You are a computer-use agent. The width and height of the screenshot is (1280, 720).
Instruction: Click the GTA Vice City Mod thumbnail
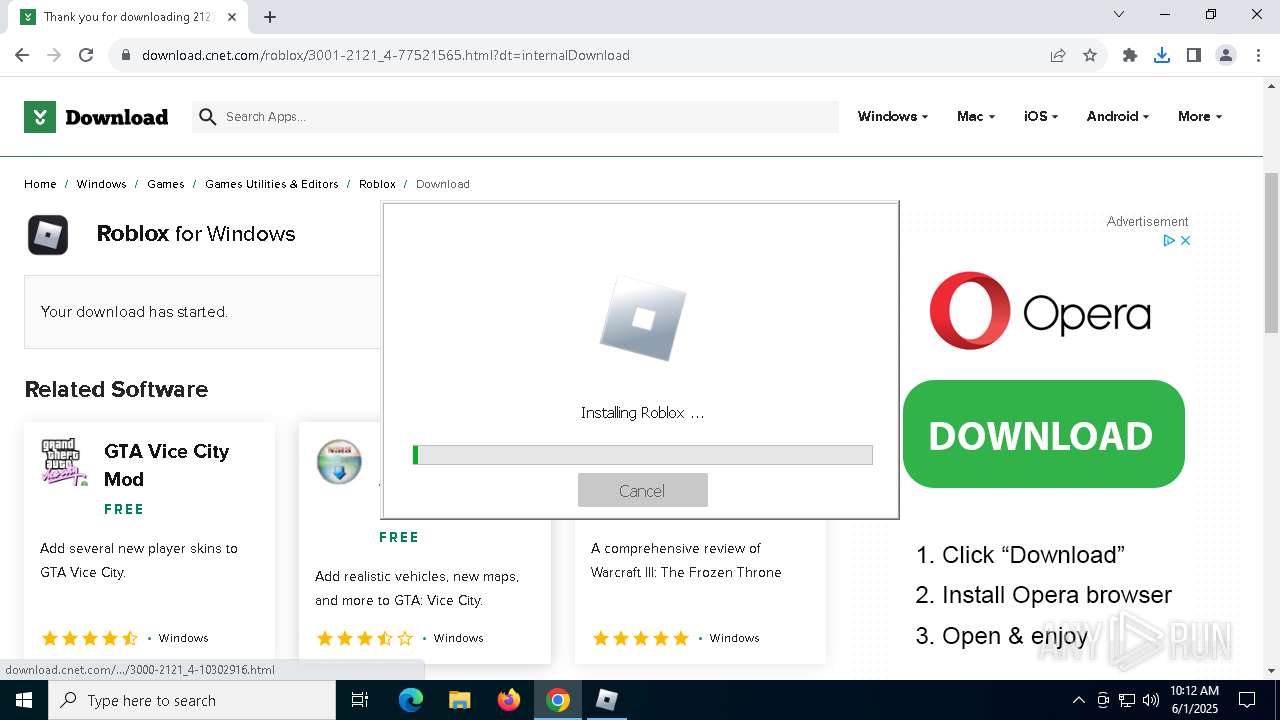pos(65,462)
